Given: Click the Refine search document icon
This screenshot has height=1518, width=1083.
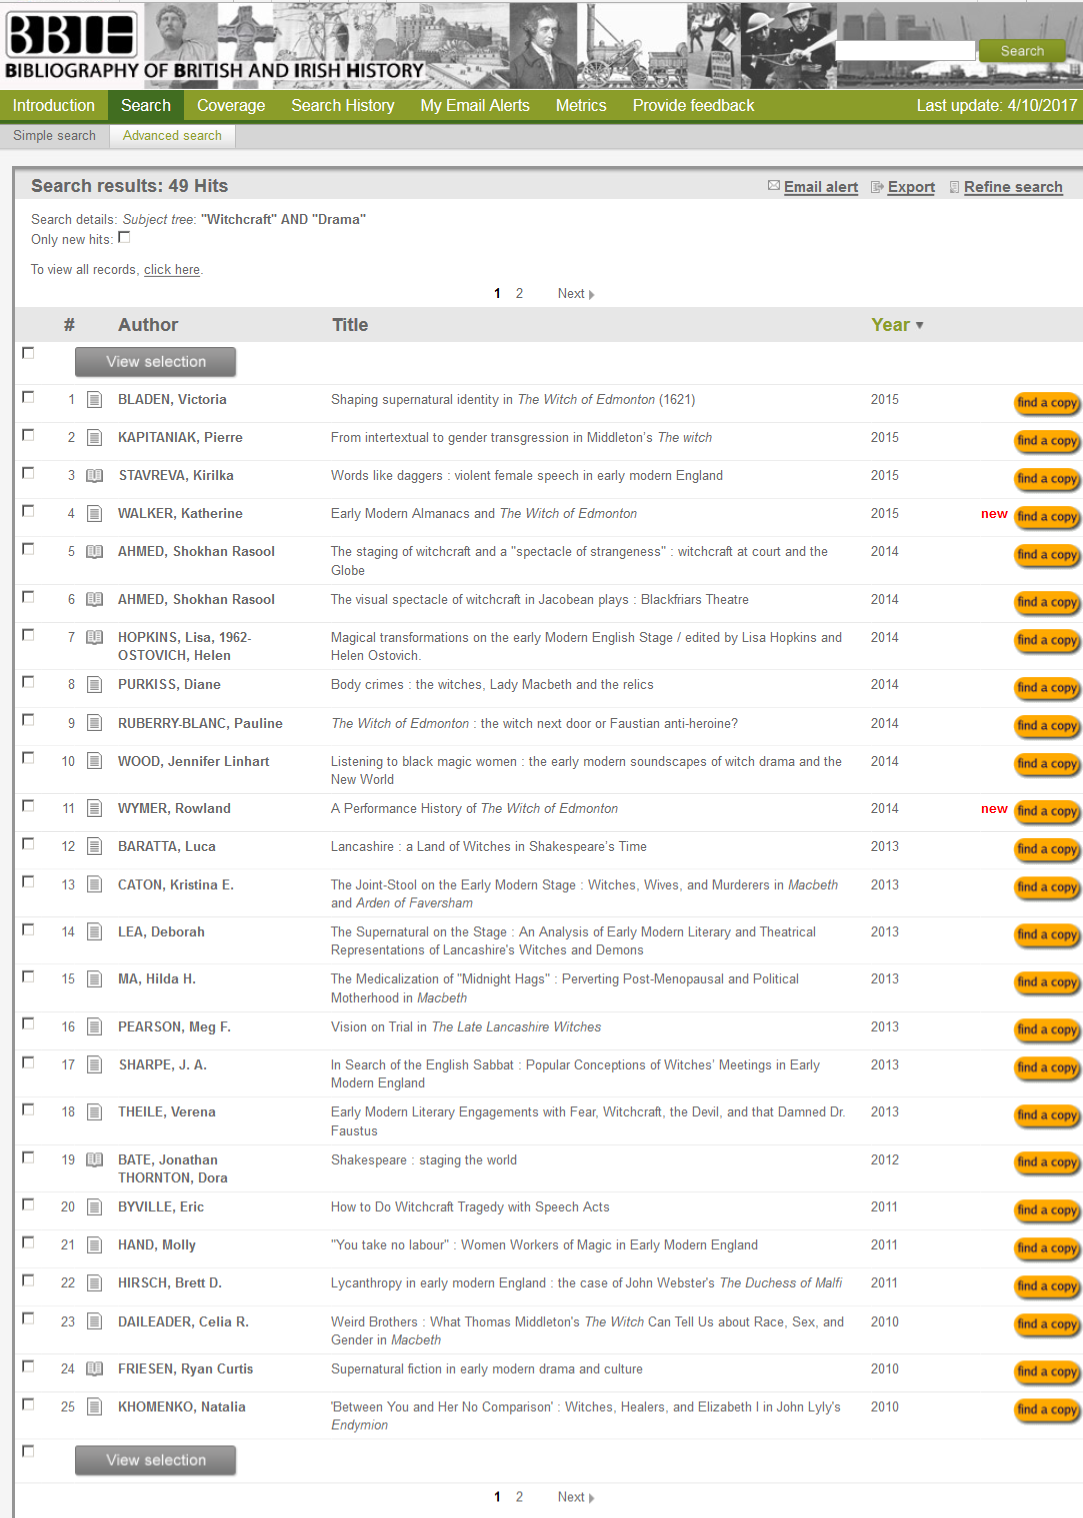Looking at the screenshot, I should point(954,187).
